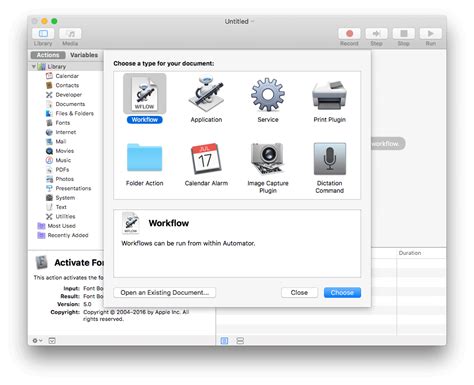The image size is (474, 385).
Task: Show the variables split view icon
Action: point(240,340)
